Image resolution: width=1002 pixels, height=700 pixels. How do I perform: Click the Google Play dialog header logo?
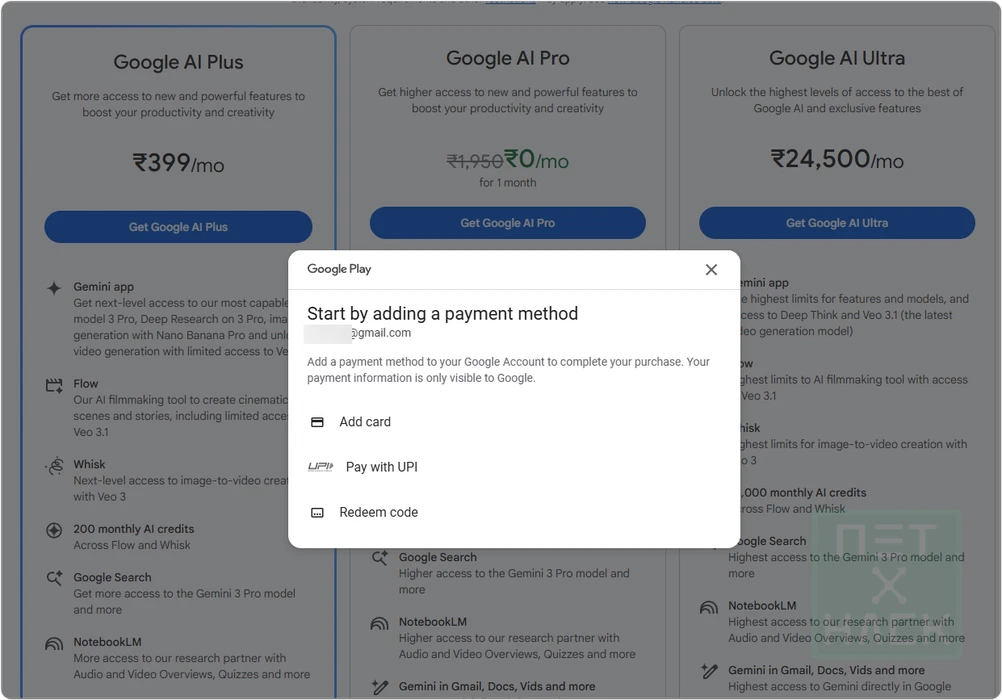click(x=339, y=269)
